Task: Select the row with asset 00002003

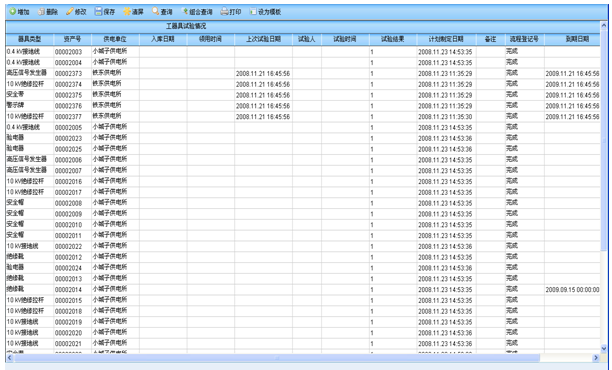Action: pos(303,52)
